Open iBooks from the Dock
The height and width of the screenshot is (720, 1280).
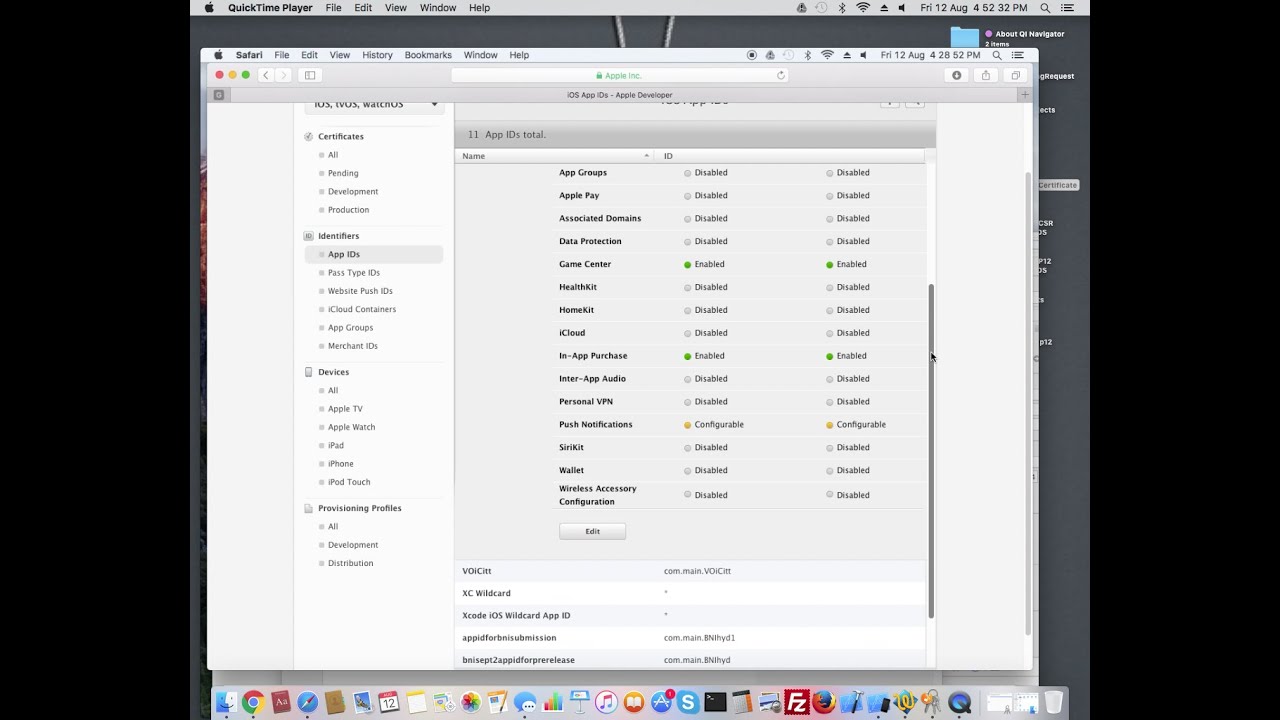(633, 703)
